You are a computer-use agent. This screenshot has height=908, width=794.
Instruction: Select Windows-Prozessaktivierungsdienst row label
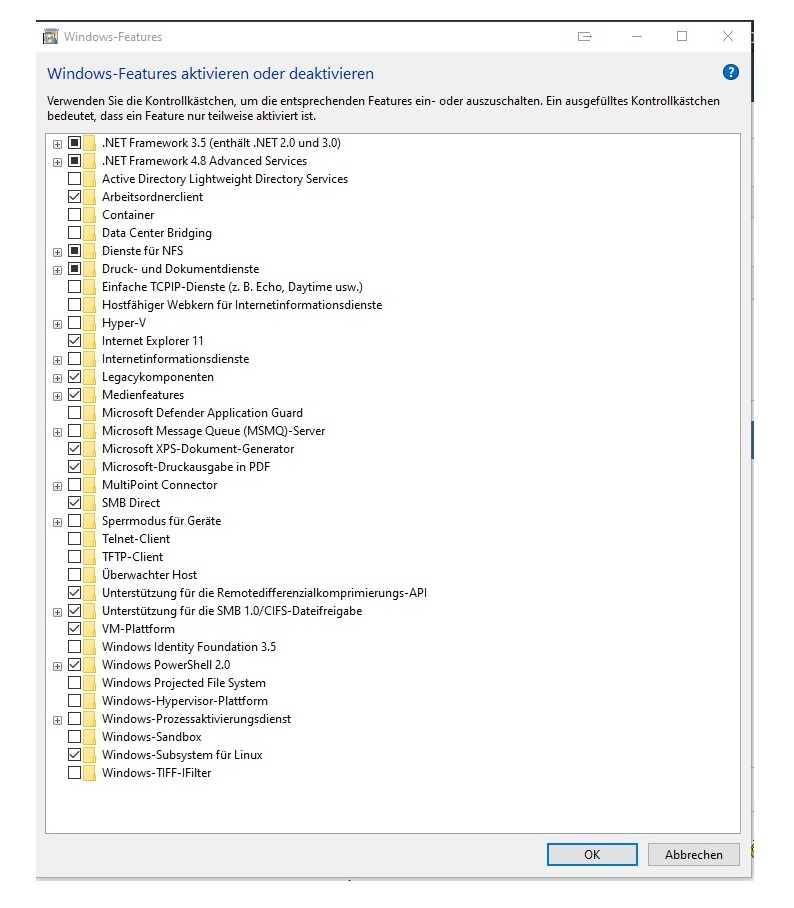(x=196, y=719)
